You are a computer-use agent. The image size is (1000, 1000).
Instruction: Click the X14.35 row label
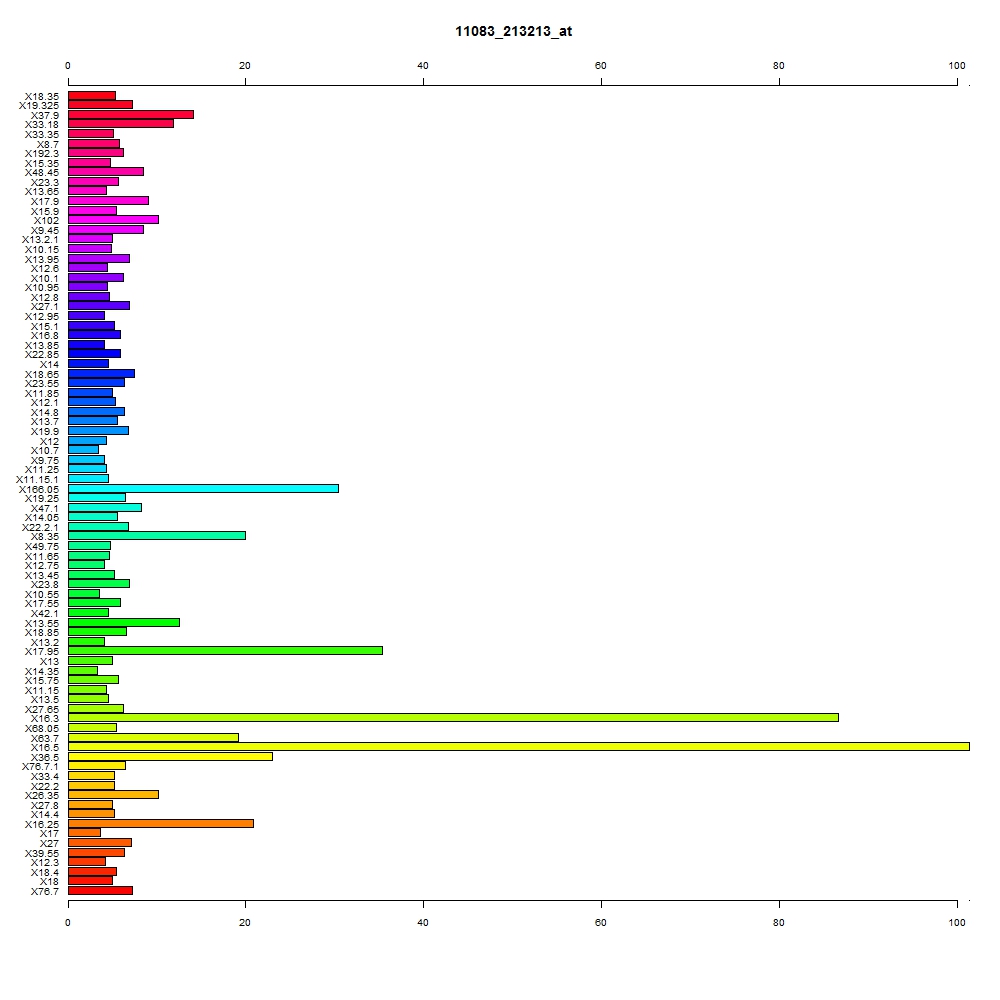[x=42, y=672]
